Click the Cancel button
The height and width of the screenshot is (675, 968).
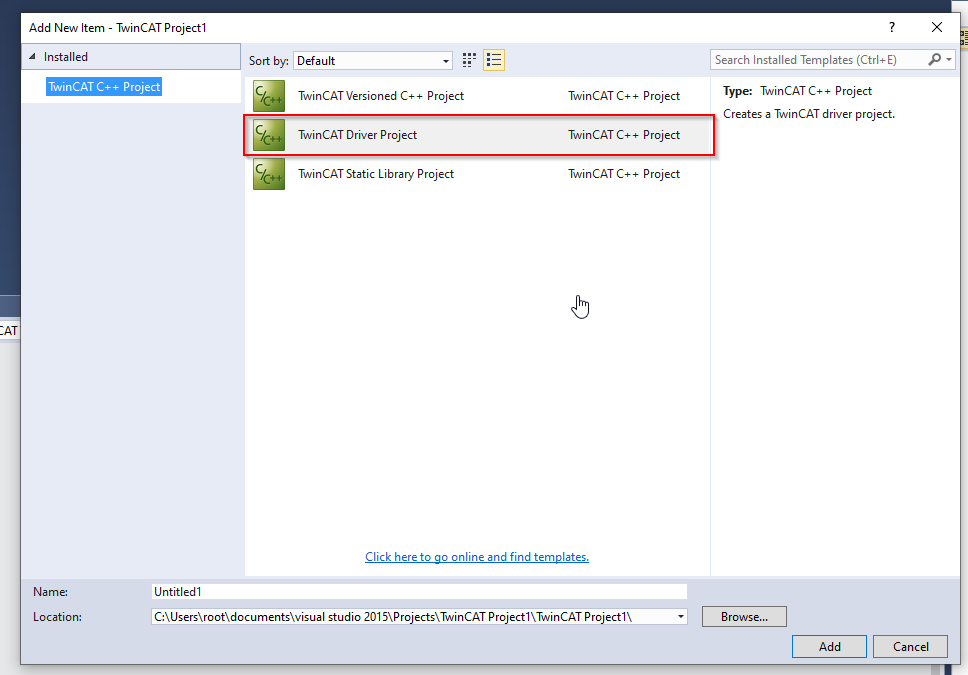(910, 647)
